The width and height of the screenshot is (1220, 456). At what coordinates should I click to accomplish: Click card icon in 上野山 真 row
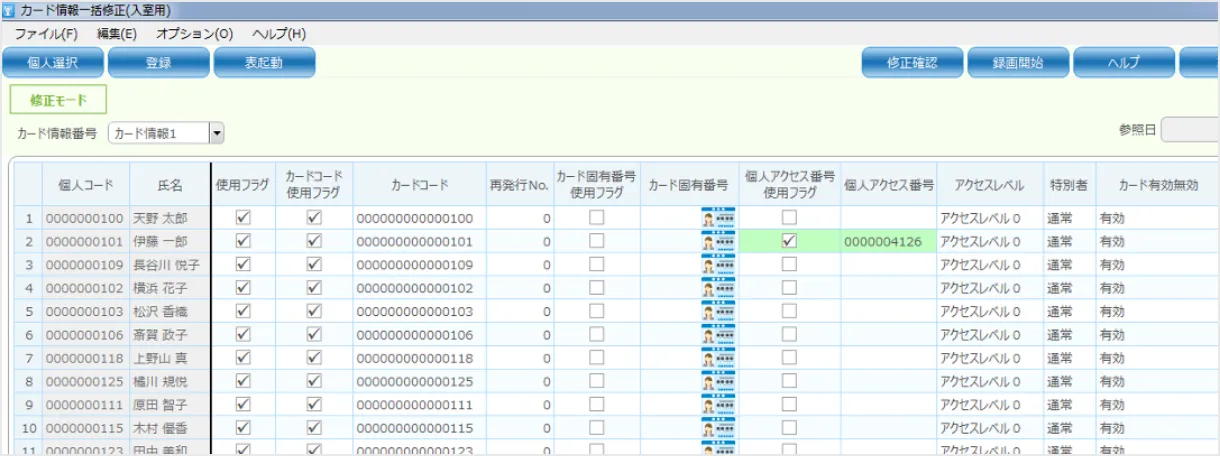coord(718,358)
